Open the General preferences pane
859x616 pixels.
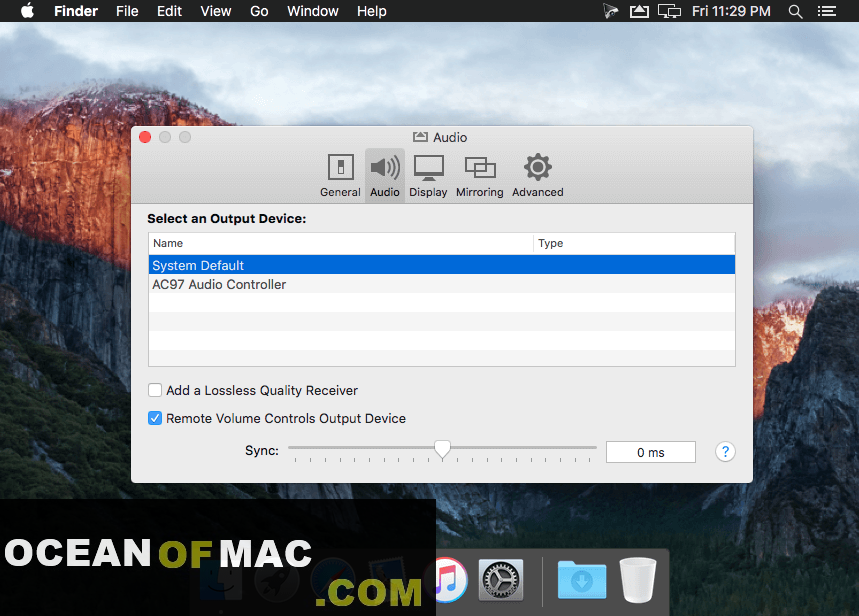[340, 175]
